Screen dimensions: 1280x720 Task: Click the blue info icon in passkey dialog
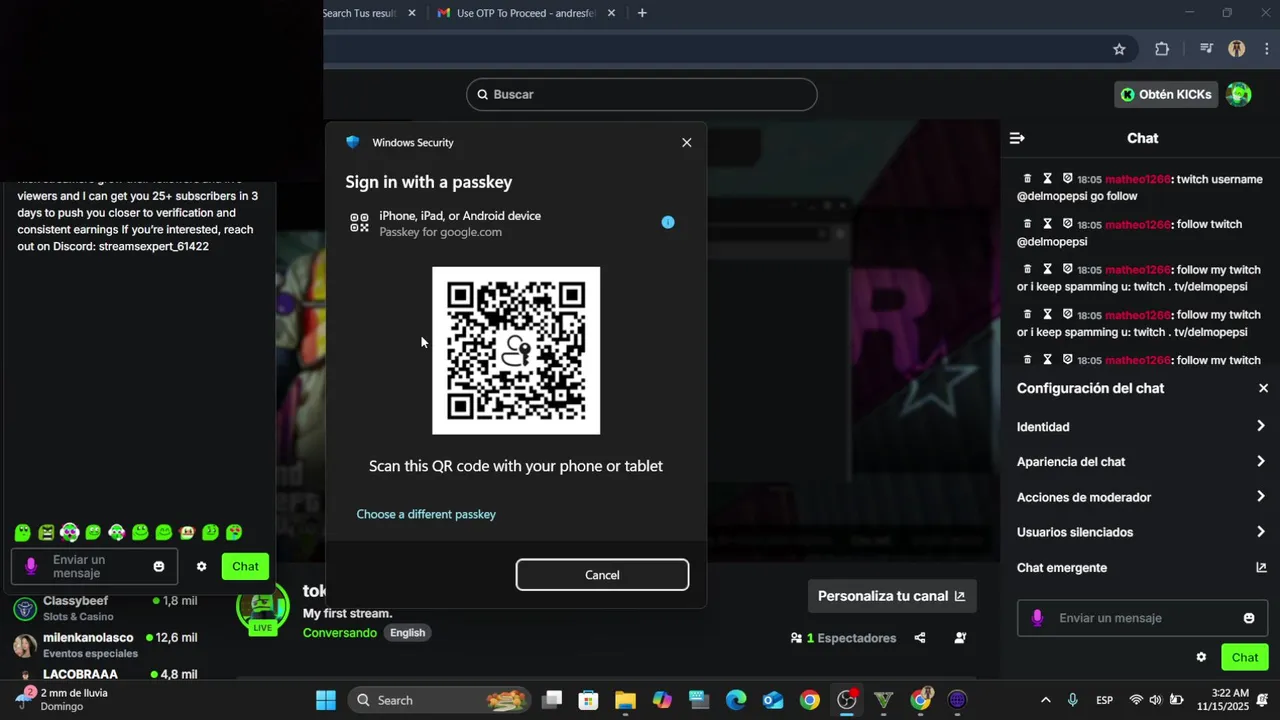(x=668, y=222)
